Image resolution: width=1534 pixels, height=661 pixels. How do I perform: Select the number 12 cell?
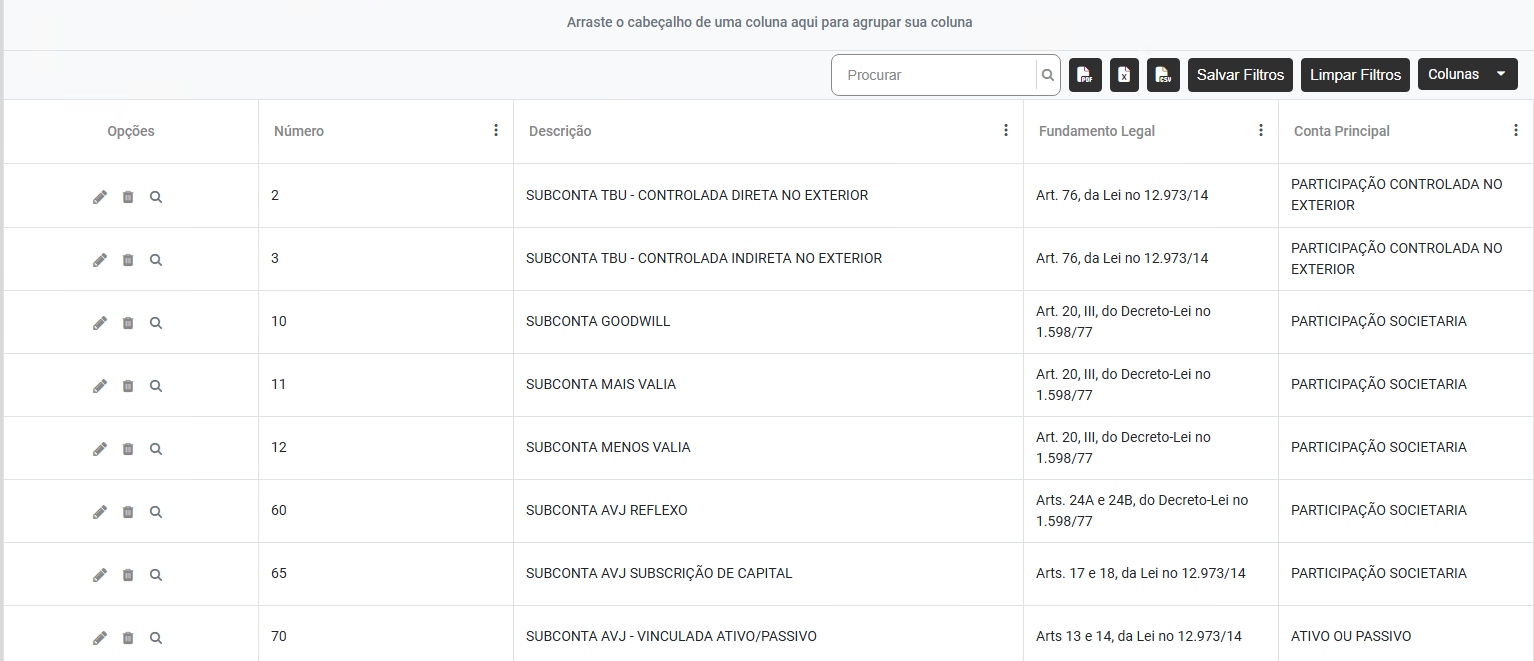point(386,448)
